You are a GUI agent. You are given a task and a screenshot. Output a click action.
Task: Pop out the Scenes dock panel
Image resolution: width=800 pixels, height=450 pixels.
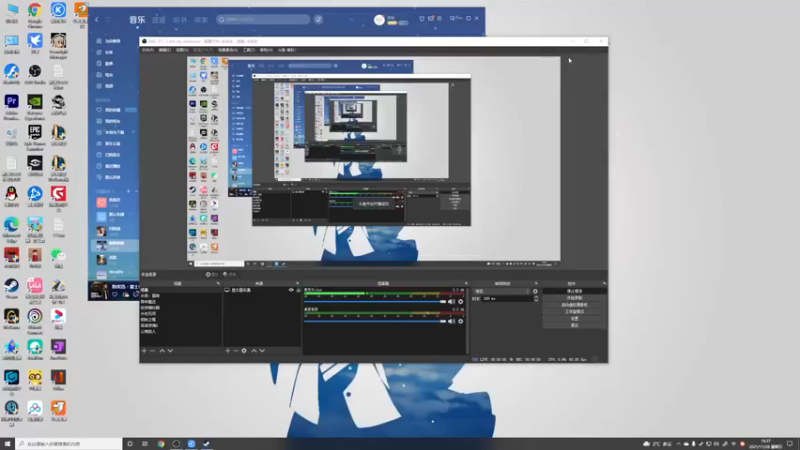pos(218,283)
